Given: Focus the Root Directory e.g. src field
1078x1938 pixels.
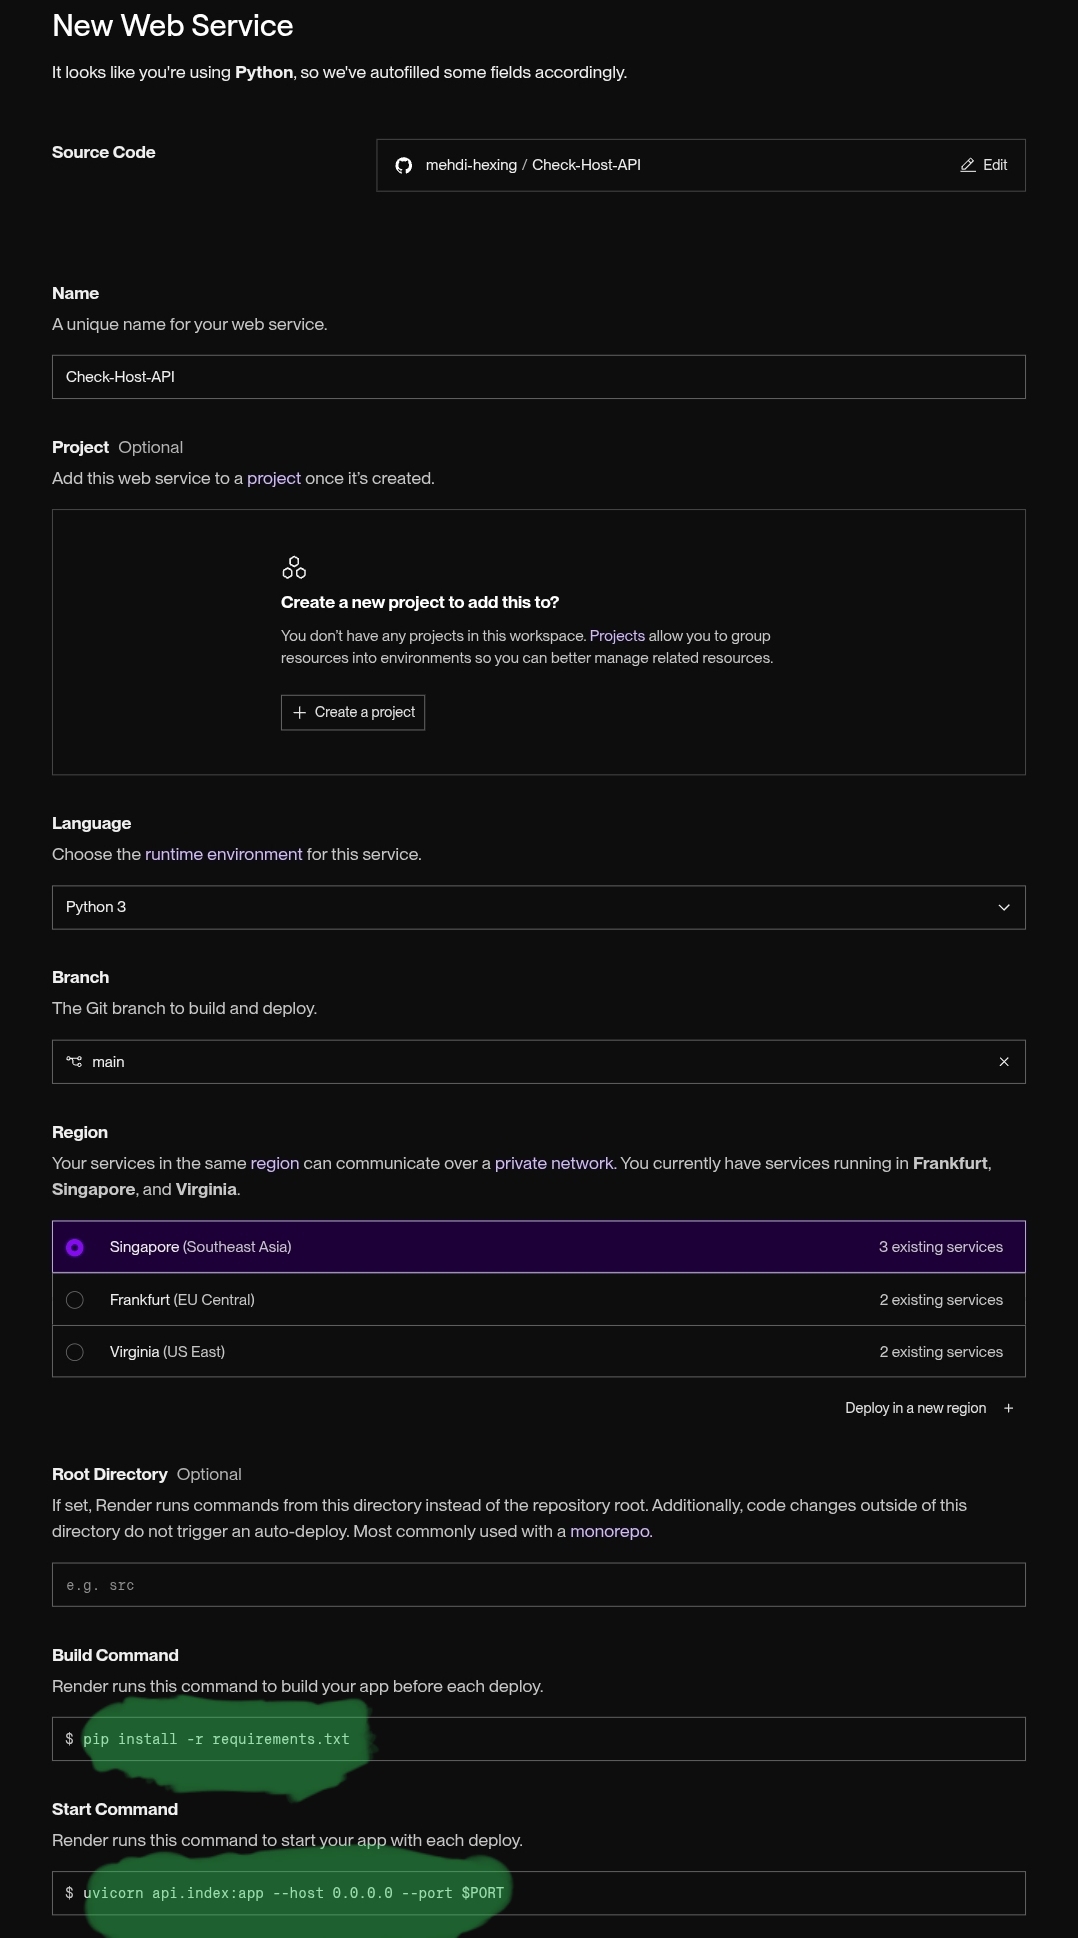Looking at the screenshot, I should coord(539,1585).
